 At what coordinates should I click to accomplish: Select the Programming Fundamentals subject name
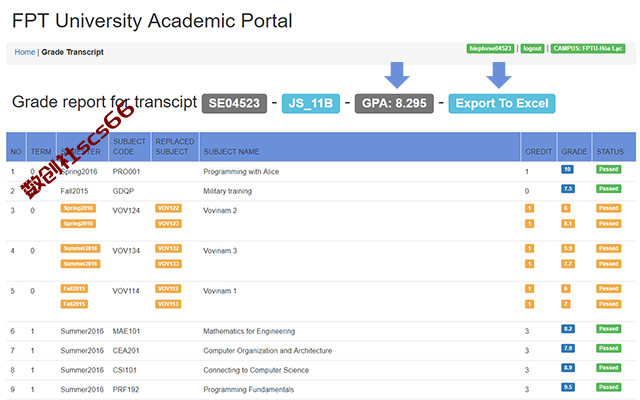click(249, 390)
